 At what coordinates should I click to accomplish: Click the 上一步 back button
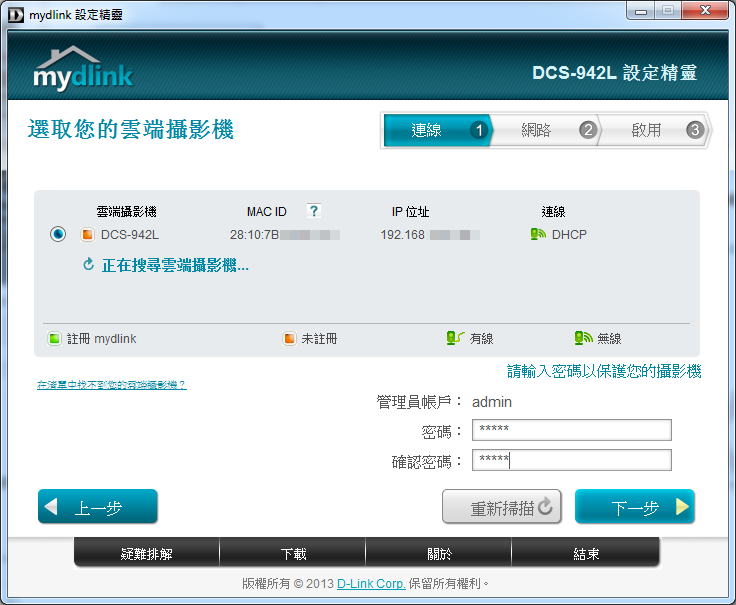98,507
